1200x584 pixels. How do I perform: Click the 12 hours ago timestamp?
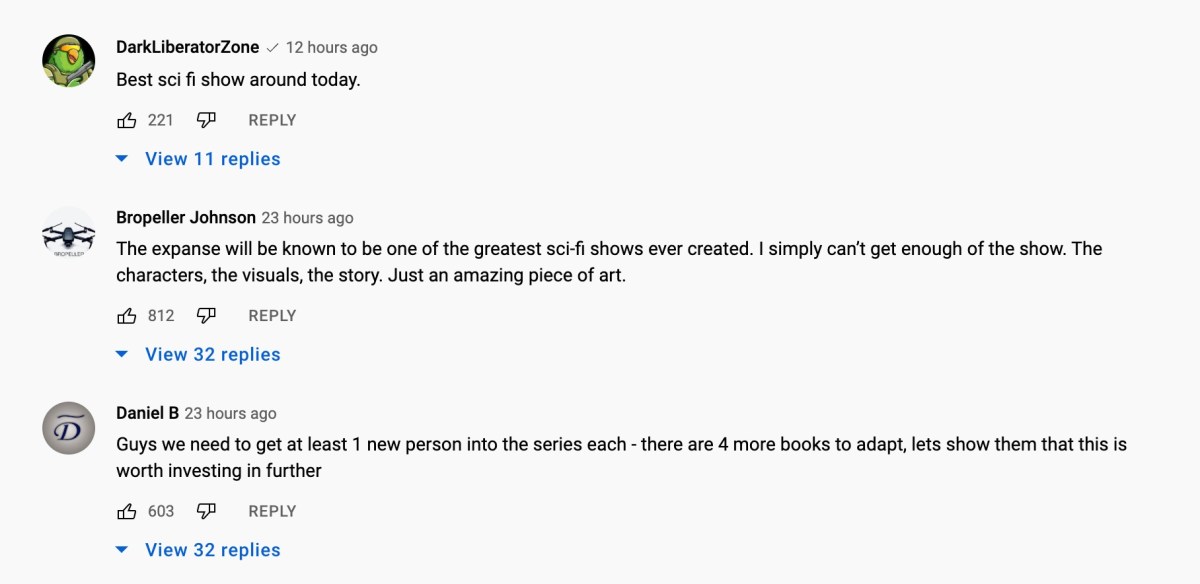pos(332,47)
